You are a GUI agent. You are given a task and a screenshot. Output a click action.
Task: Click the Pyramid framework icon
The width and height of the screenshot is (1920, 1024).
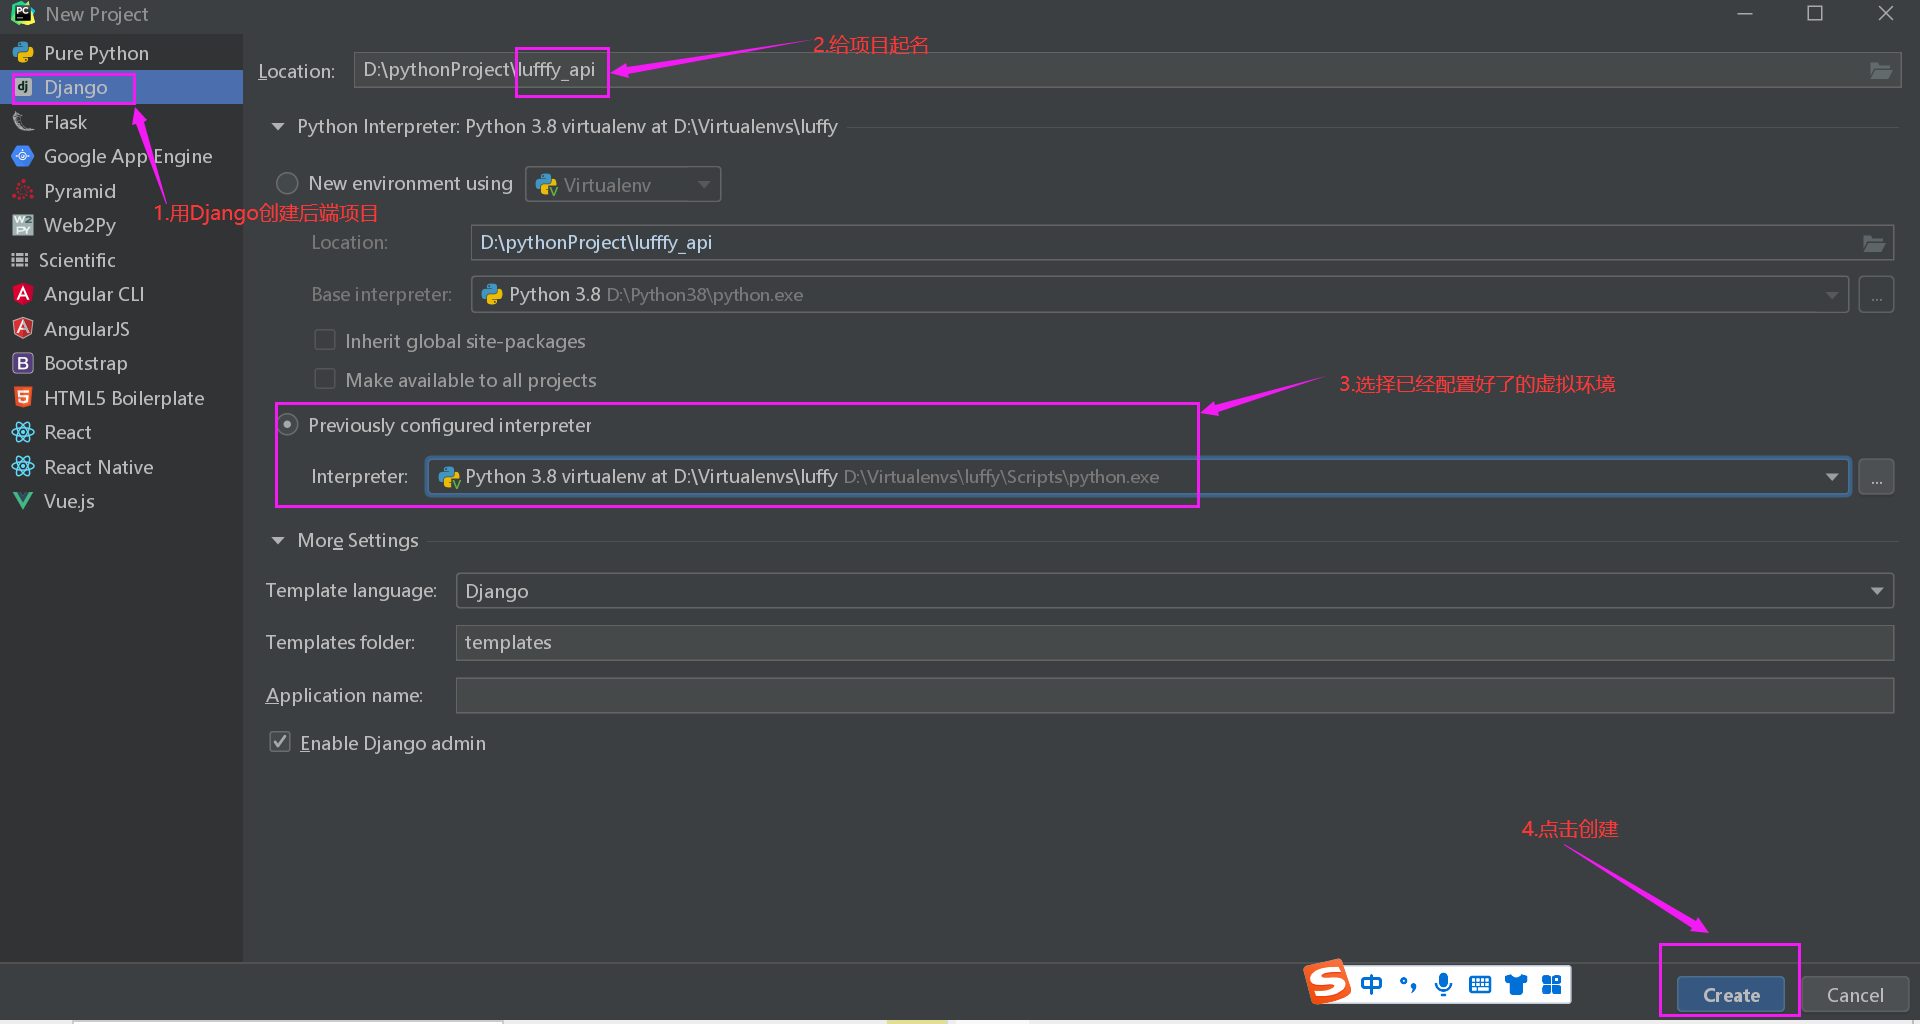click(x=23, y=191)
